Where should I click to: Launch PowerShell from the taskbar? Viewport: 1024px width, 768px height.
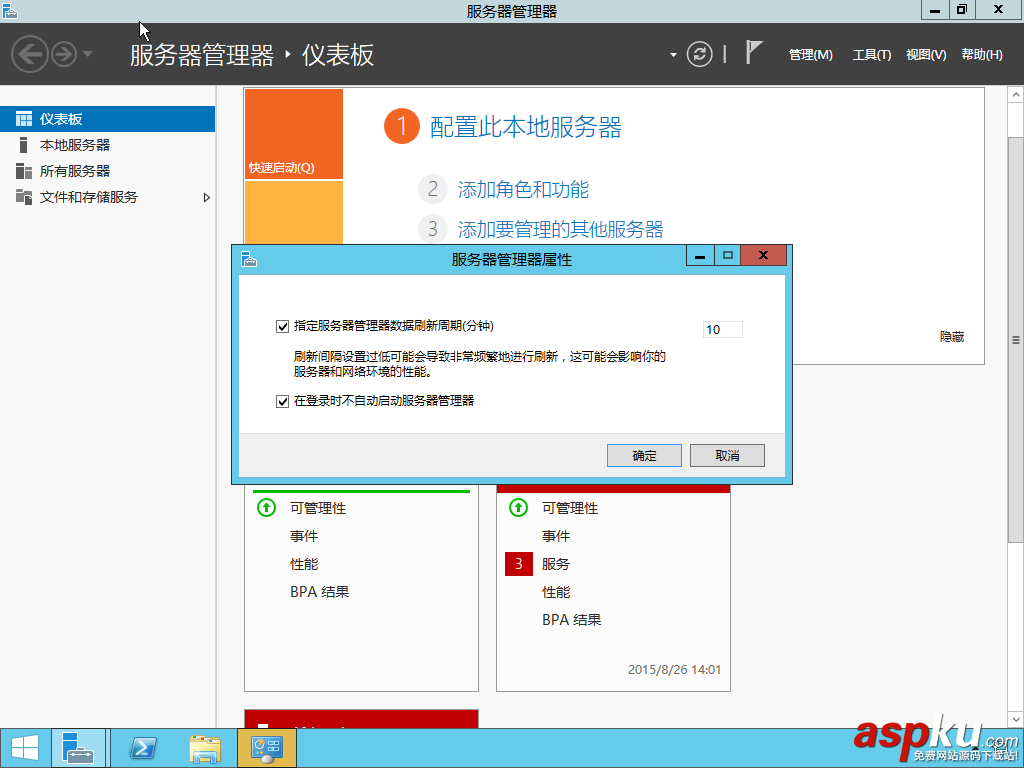(x=144, y=748)
